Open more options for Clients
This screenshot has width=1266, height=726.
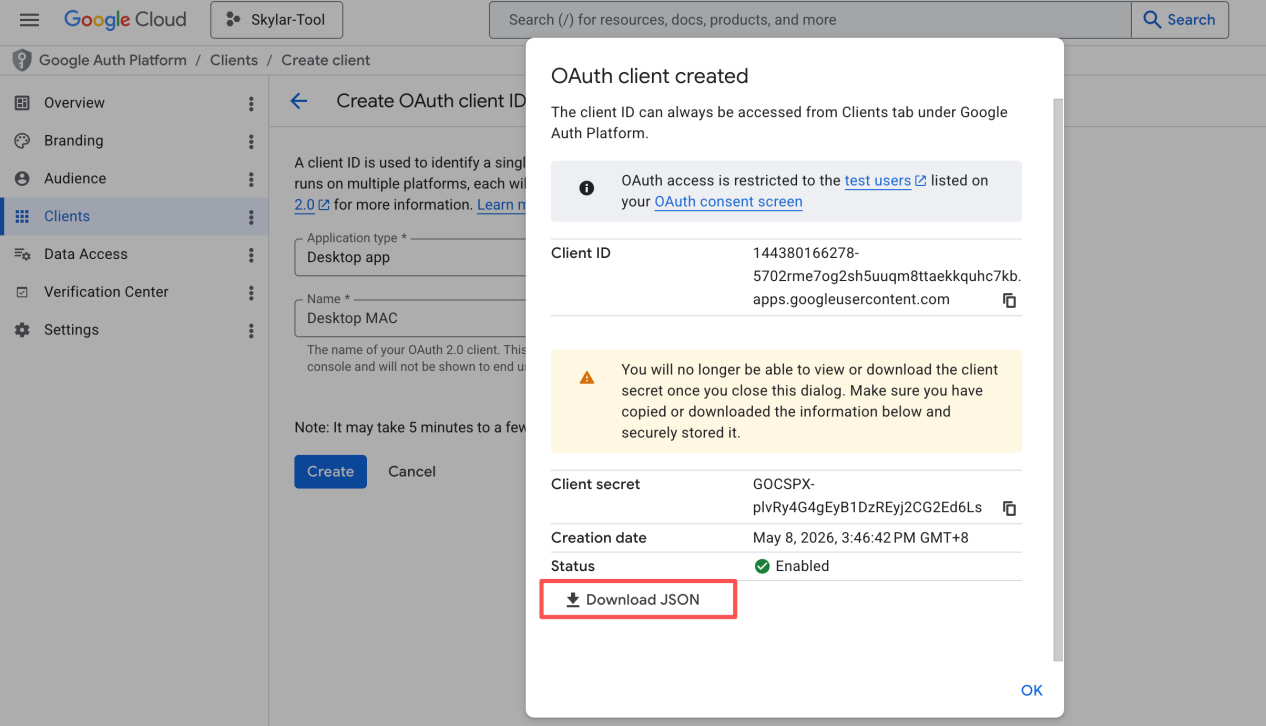coord(251,217)
